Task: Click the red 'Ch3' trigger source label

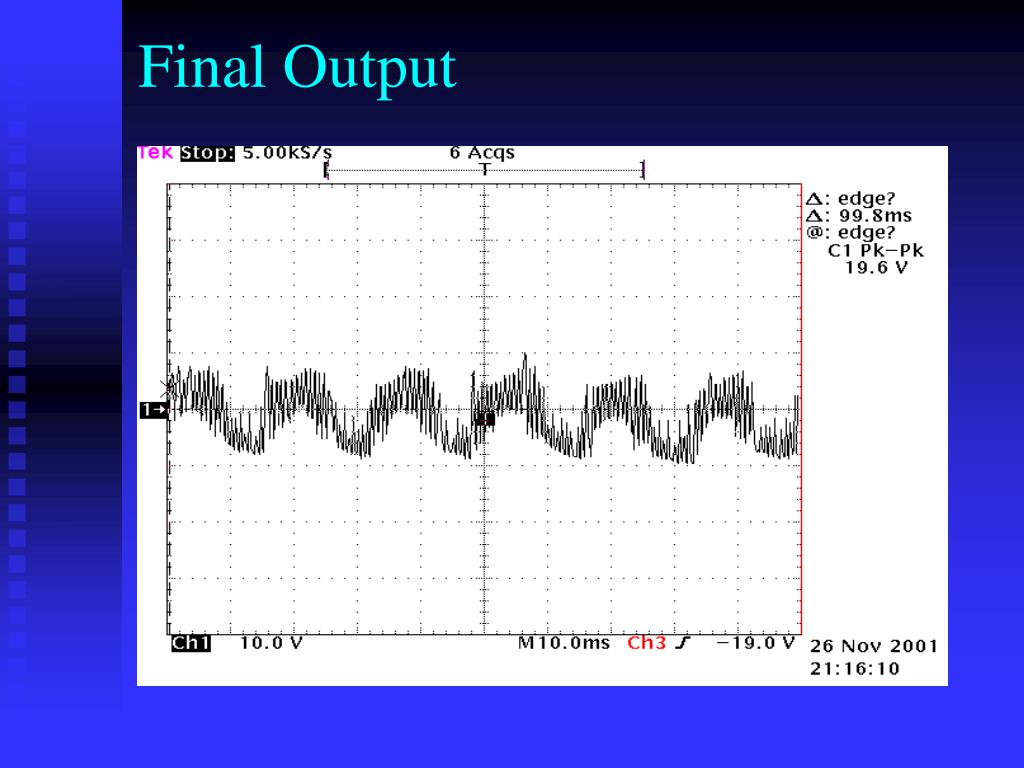Action: 646,643
